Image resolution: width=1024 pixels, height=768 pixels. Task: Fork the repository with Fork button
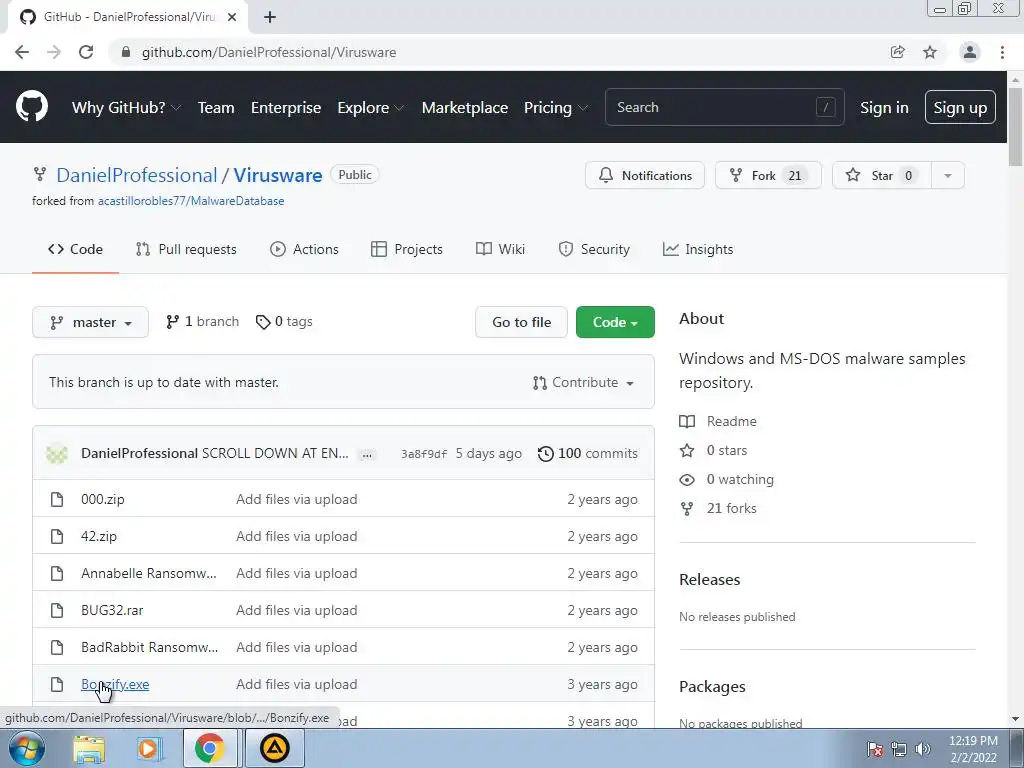click(x=768, y=175)
